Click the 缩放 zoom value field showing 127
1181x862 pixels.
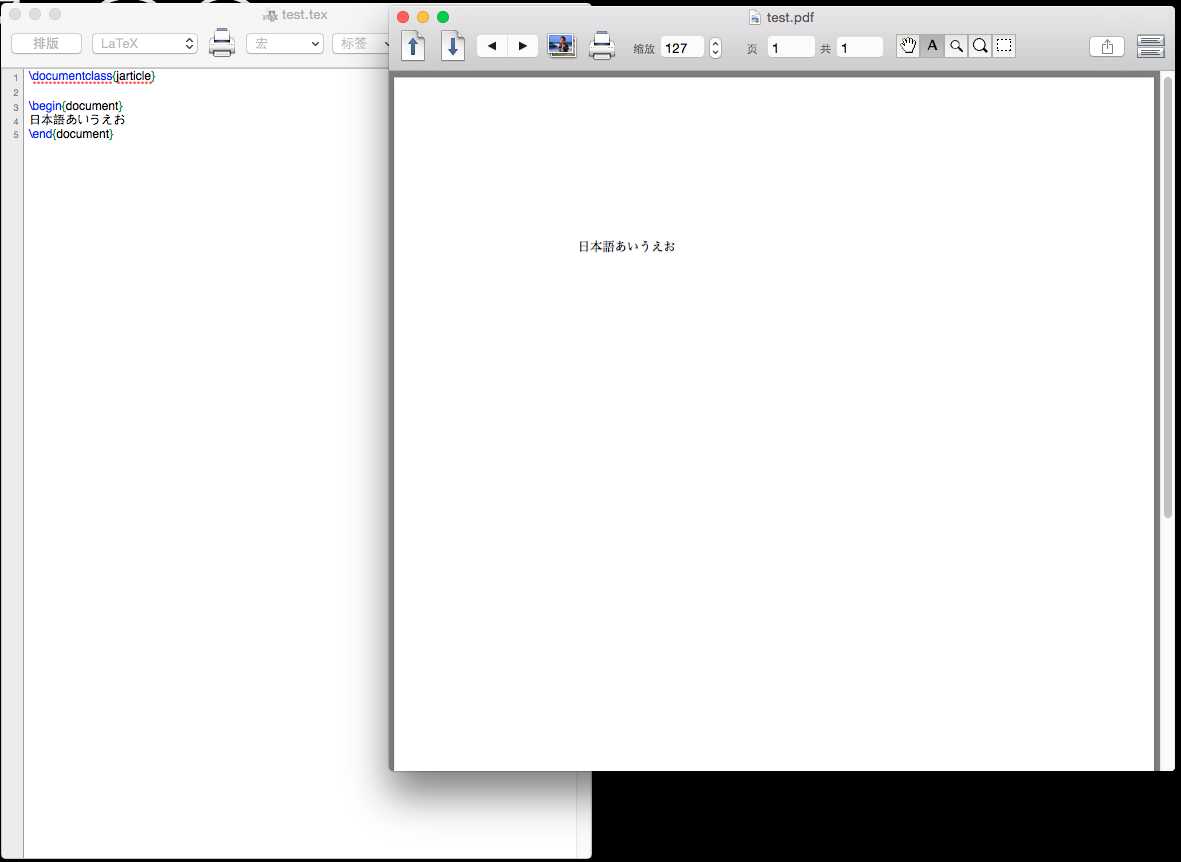[682, 47]
